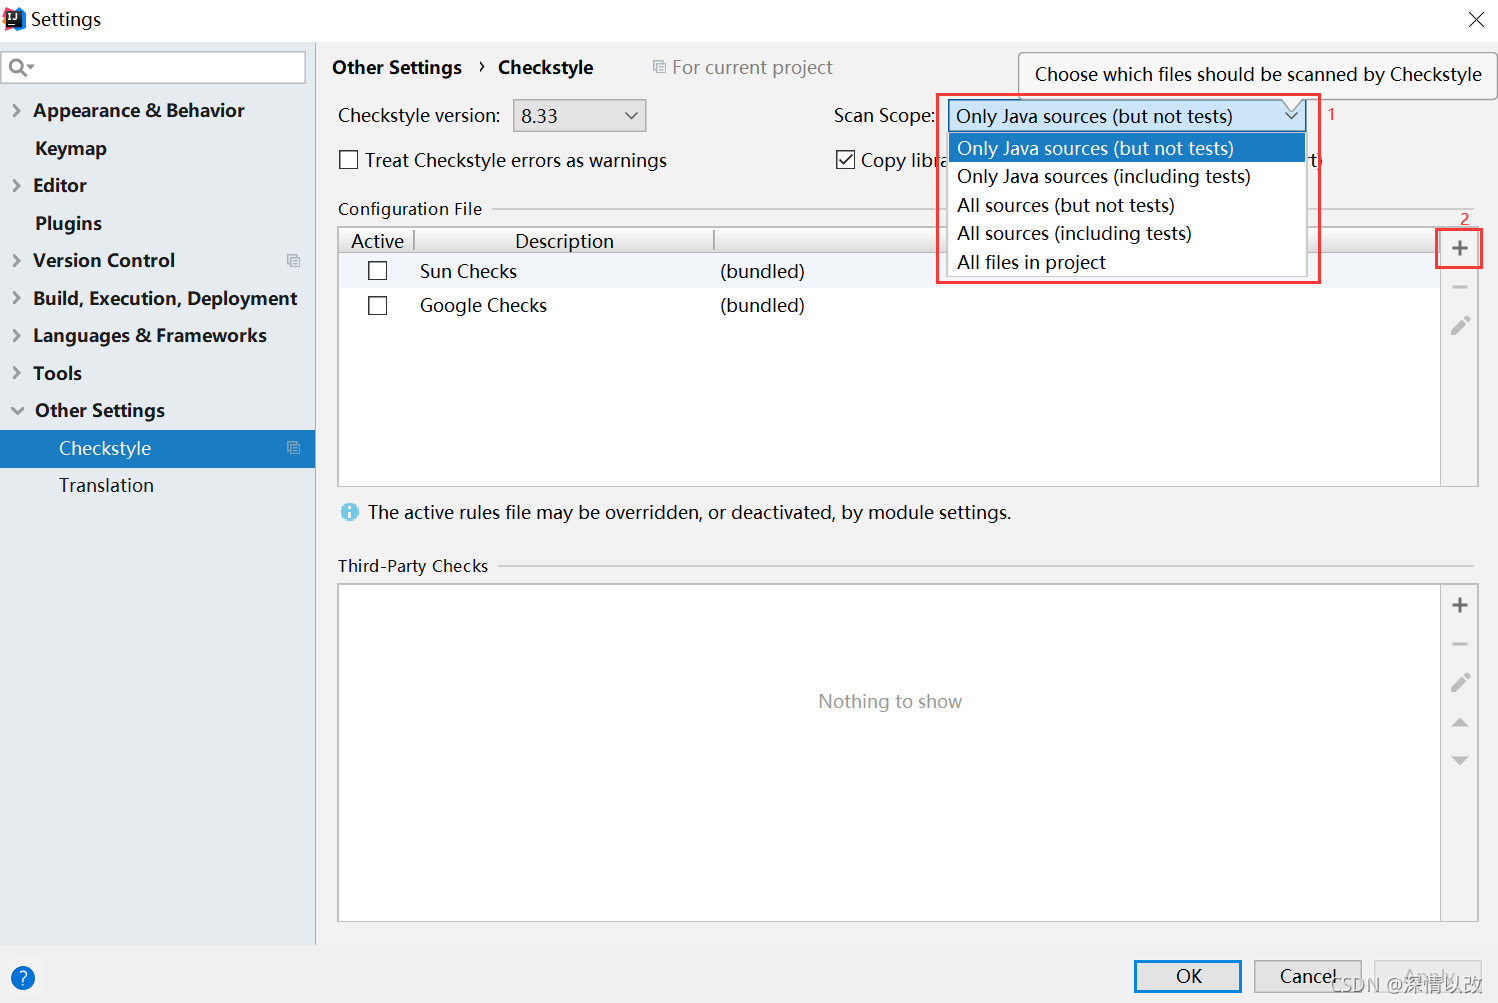Screen dimensions: 1498x1003
Task: Expand Appearance & Behavior settings
Action: tap(16, 110)
